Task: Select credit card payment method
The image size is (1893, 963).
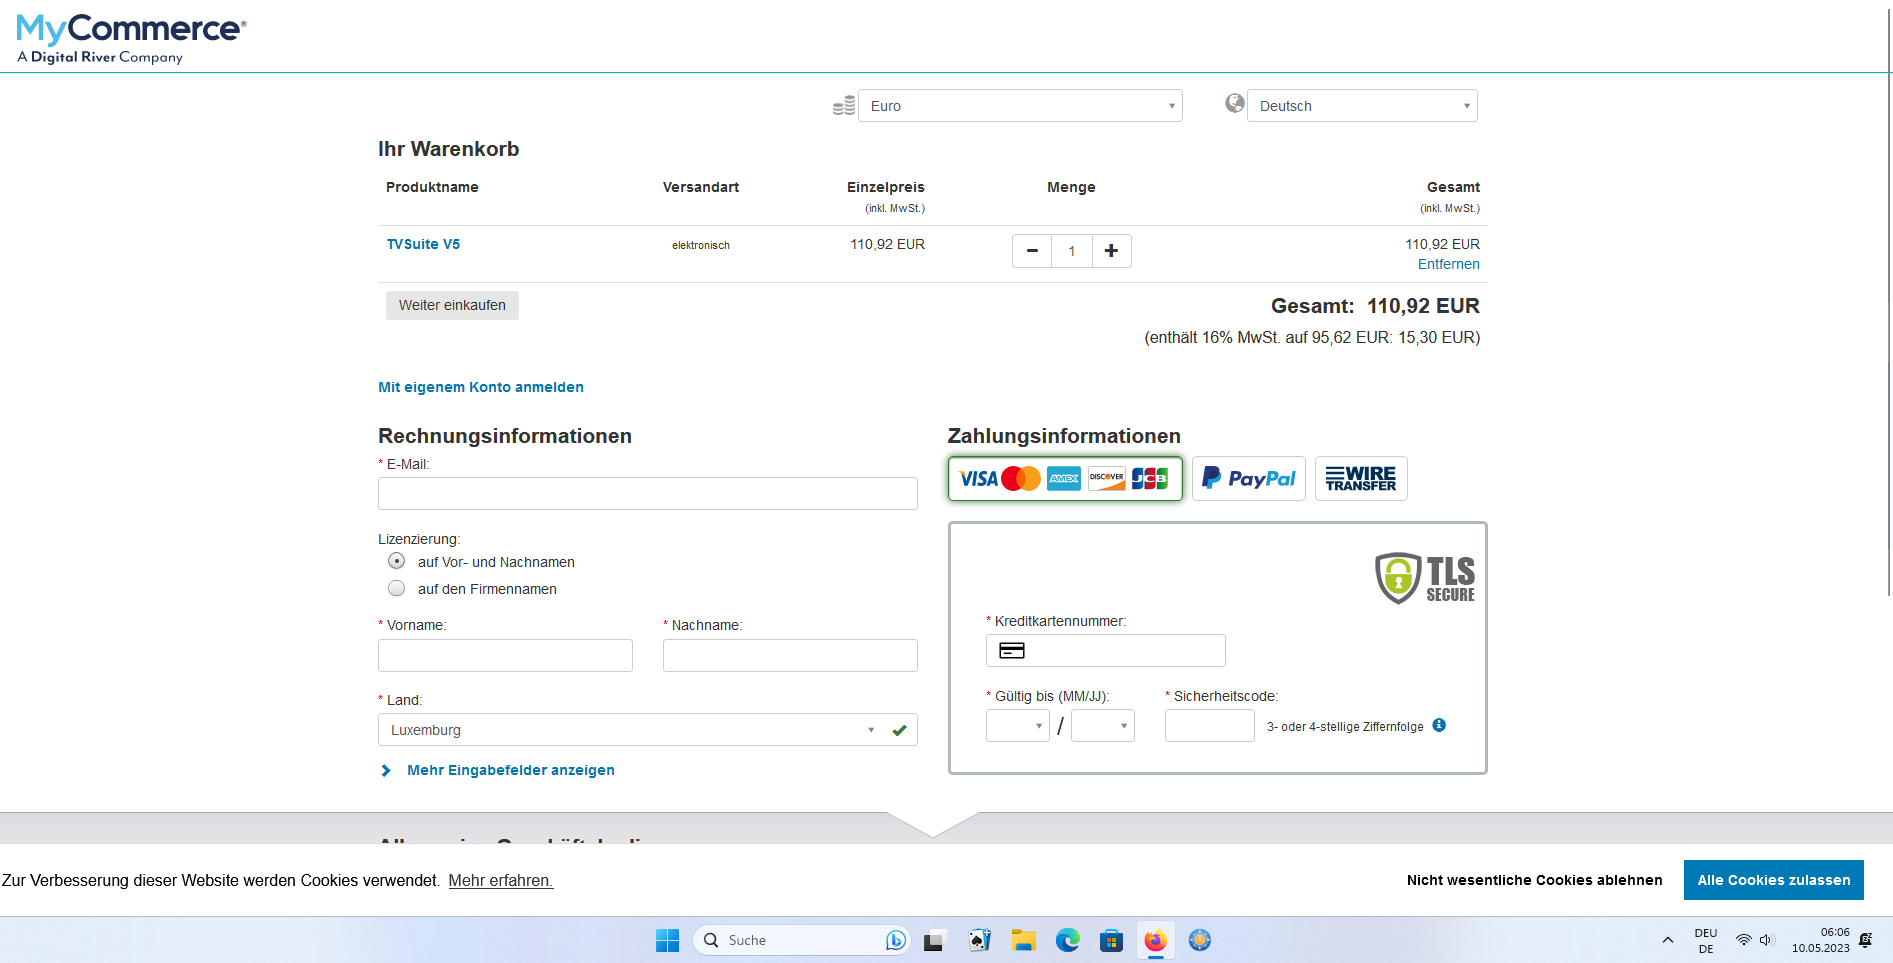Action: 1065,479
